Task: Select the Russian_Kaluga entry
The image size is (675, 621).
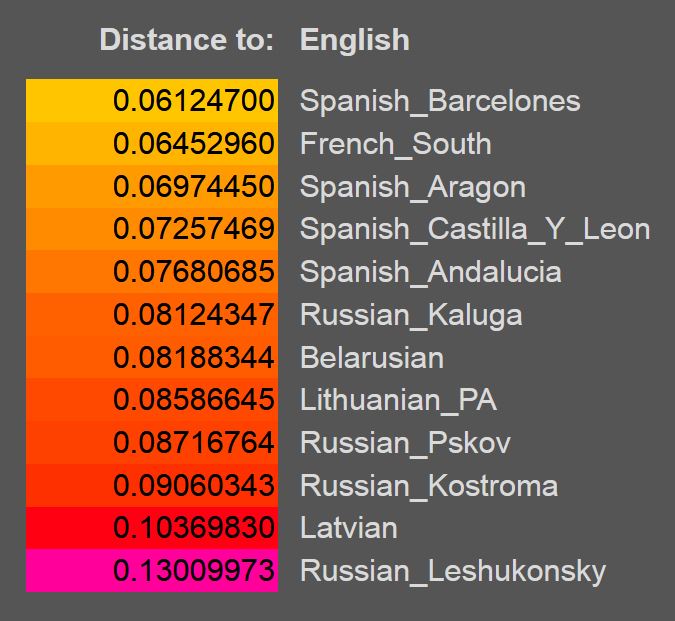Action: click(411, 315)
